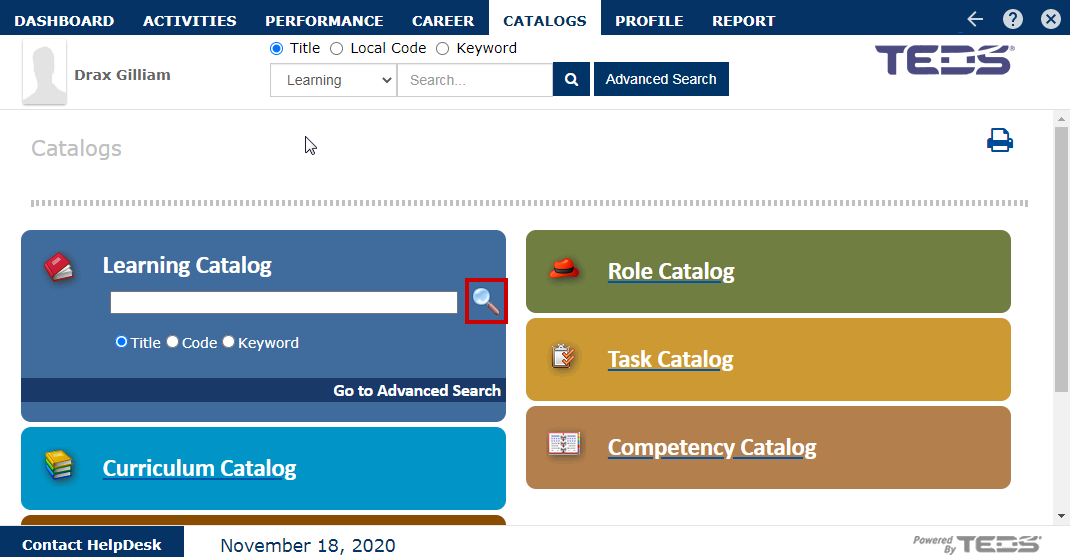This screenshot has width=1070, height=557.
Task: Click the page scrollbar down arrow
Action: tap(1061, 516)
